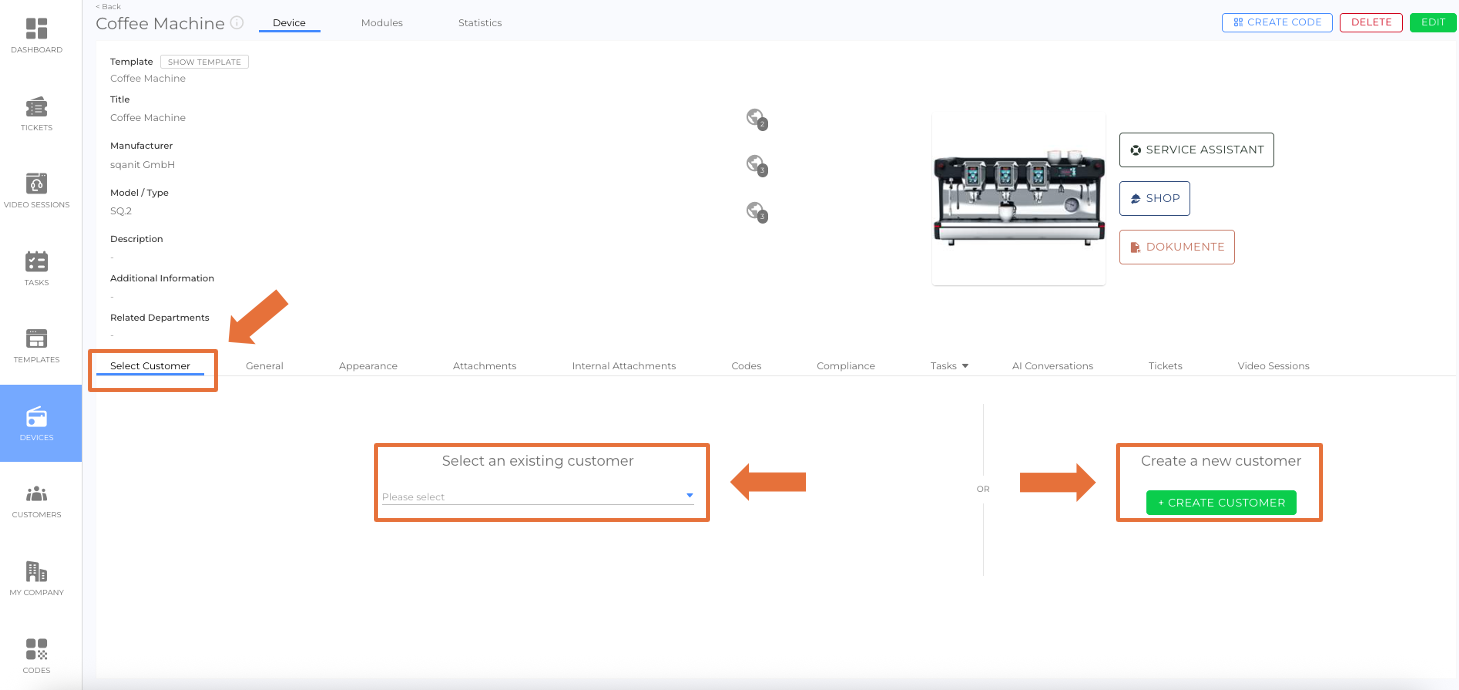
Task: Go to Tickets in the sidebar
Action: point(36,108)
